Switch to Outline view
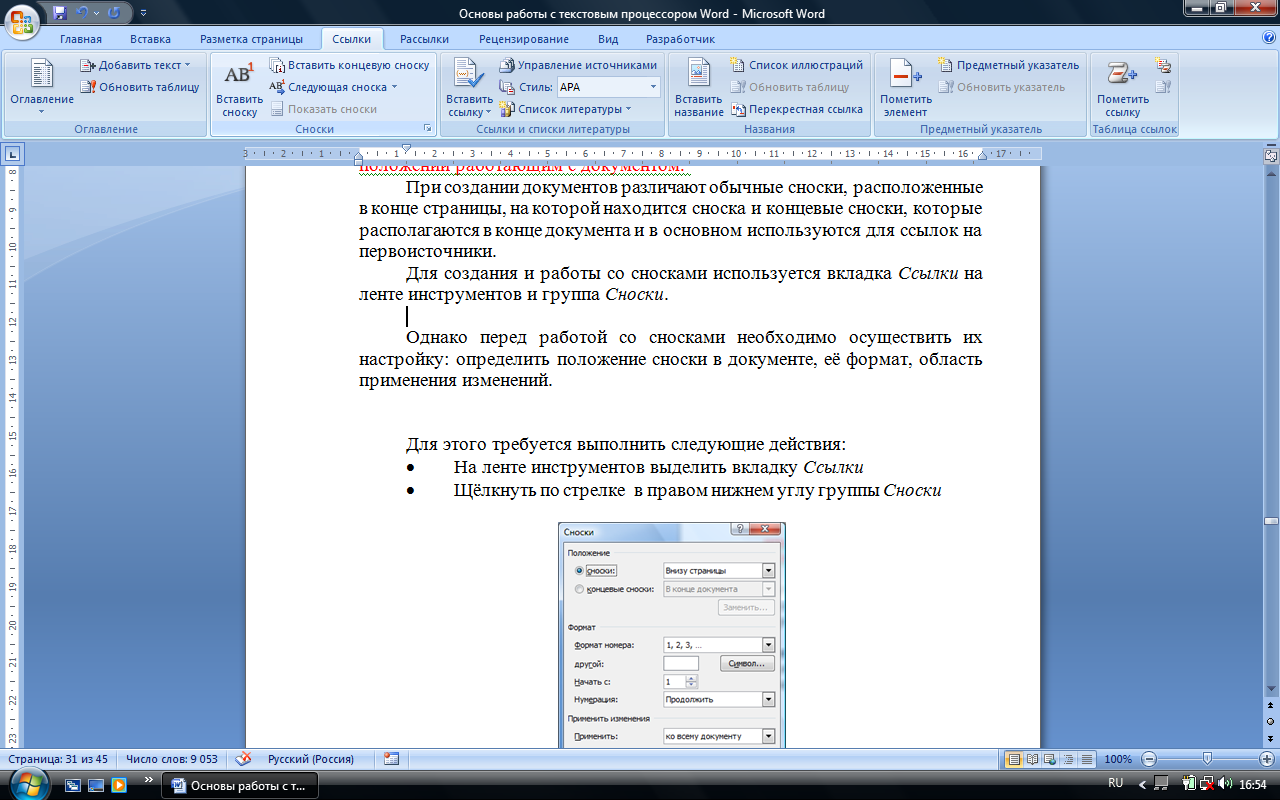The width and height of the screenshot is (1280, 800). 1069,759
